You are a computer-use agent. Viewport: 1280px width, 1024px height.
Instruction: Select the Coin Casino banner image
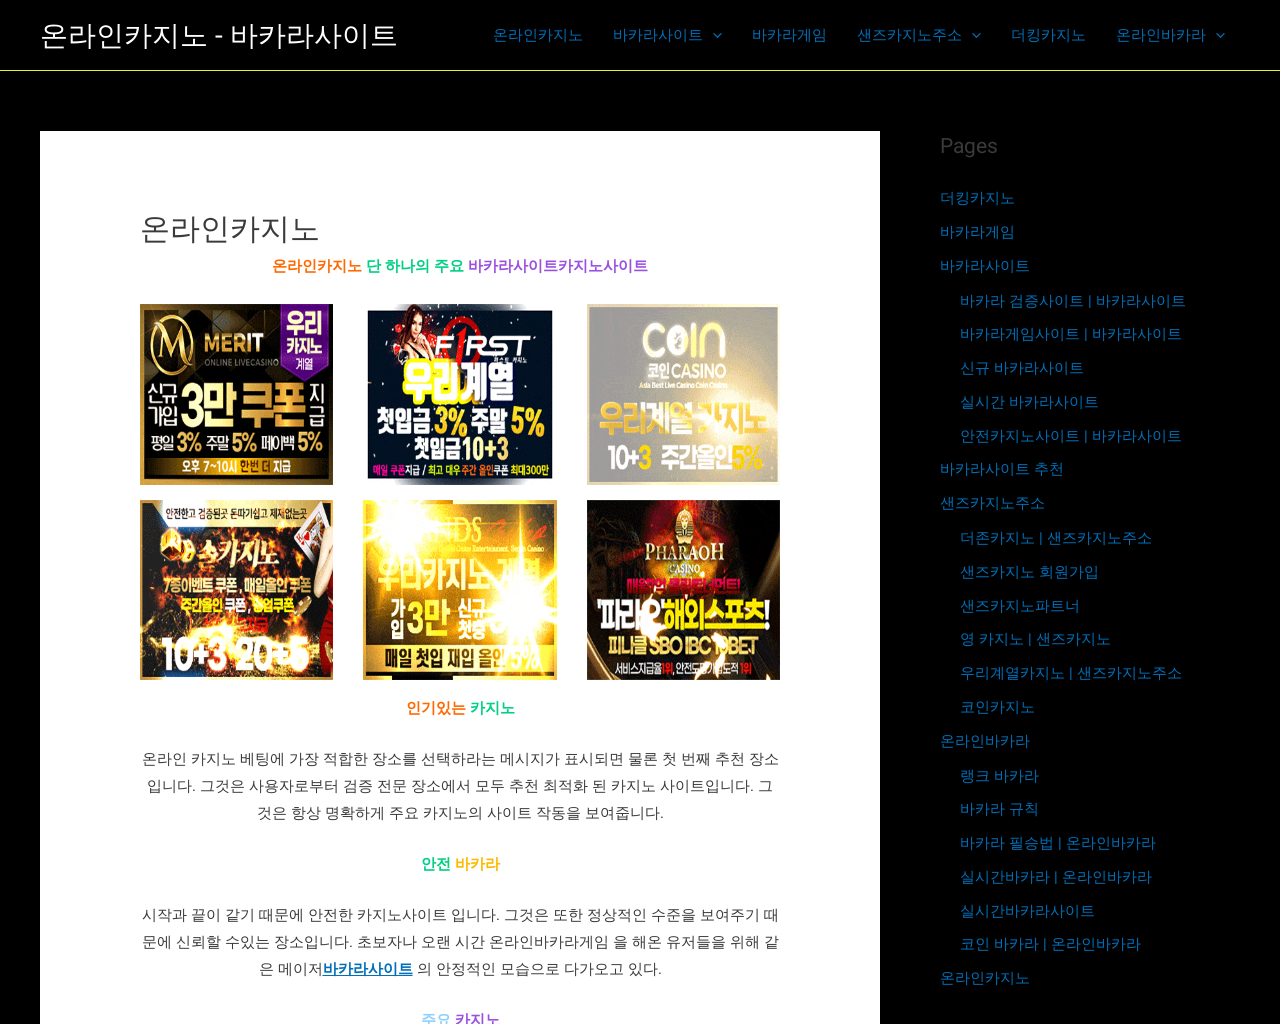click(683, 394)
